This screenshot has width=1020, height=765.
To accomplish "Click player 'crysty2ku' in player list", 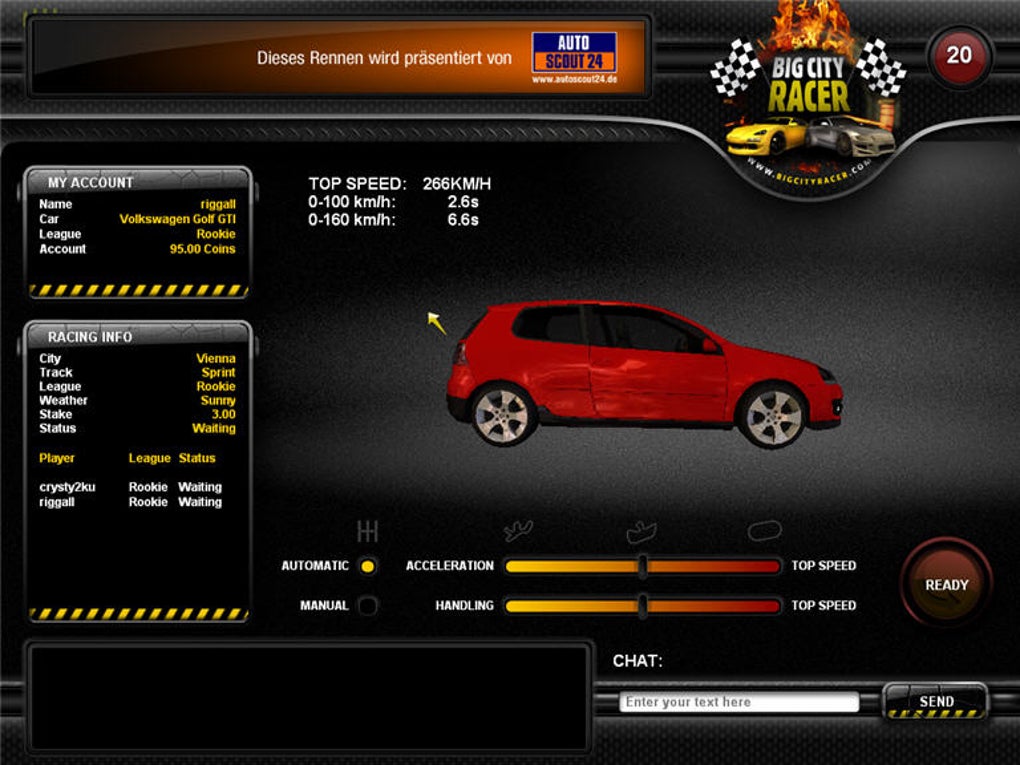I will [67, 487].
